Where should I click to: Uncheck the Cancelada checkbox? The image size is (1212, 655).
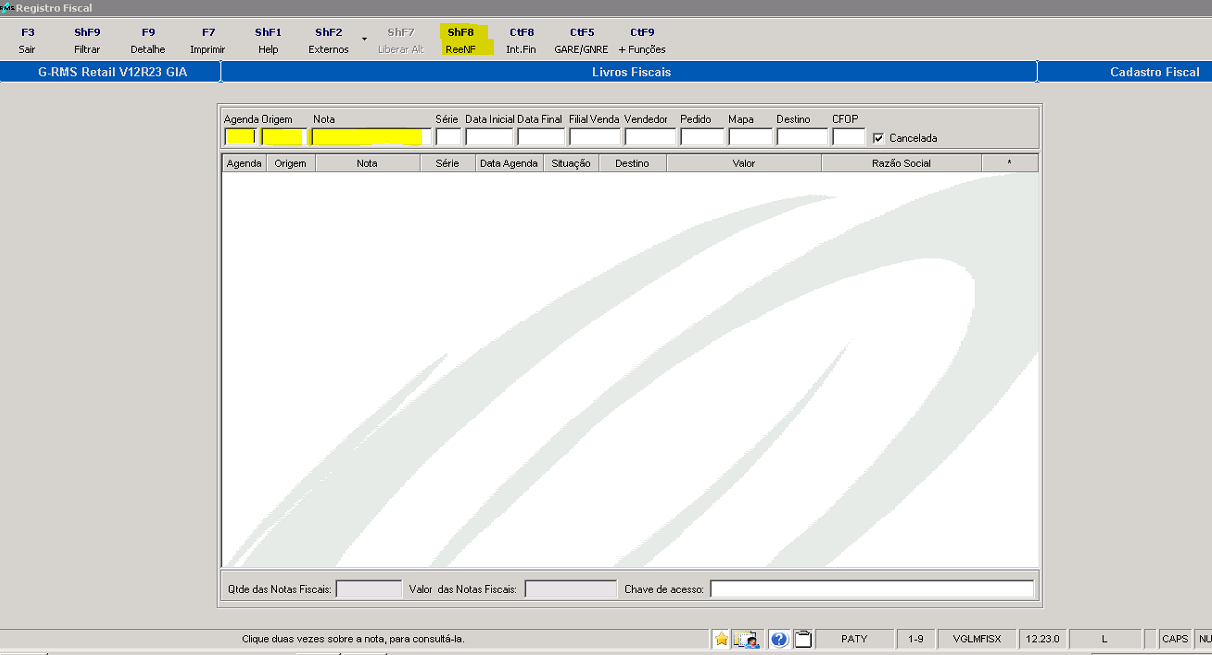(x=878, y=138)
